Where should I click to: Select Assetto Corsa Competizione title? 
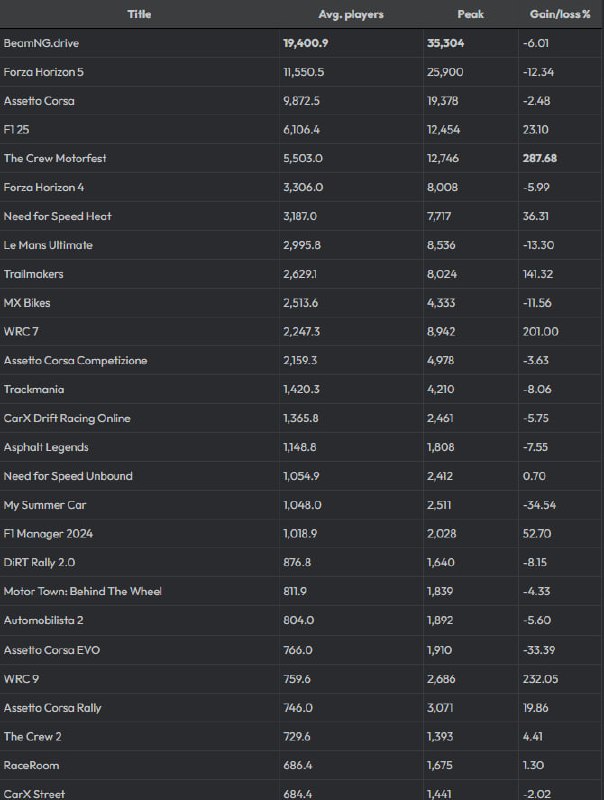[x=76, y=360]
